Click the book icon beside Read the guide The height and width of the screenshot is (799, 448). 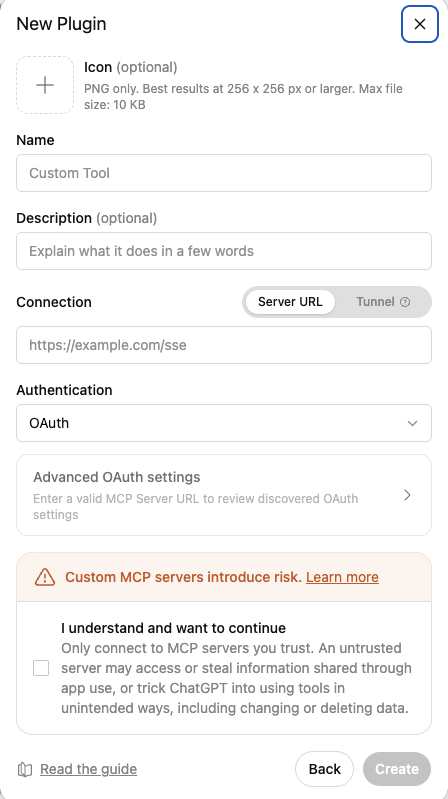(x=25, y=769)
